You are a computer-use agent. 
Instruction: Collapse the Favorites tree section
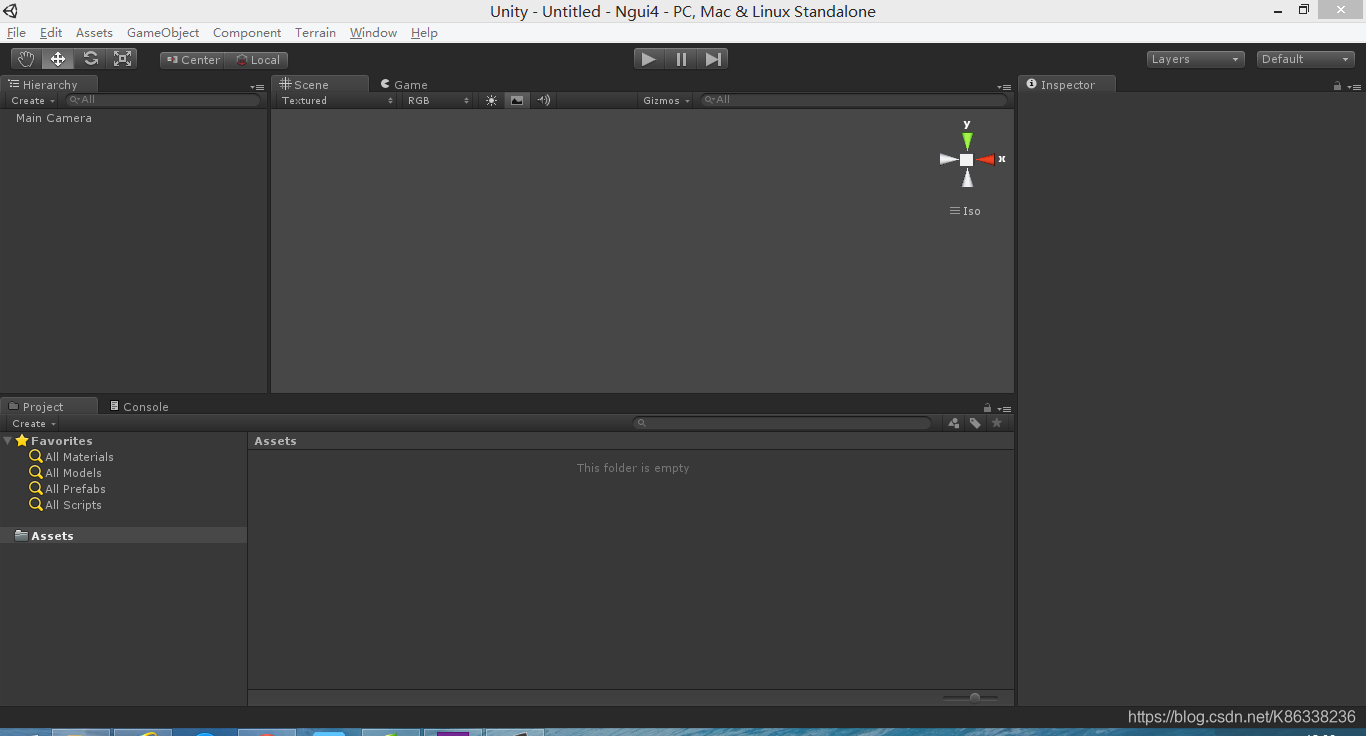(8, 441)
